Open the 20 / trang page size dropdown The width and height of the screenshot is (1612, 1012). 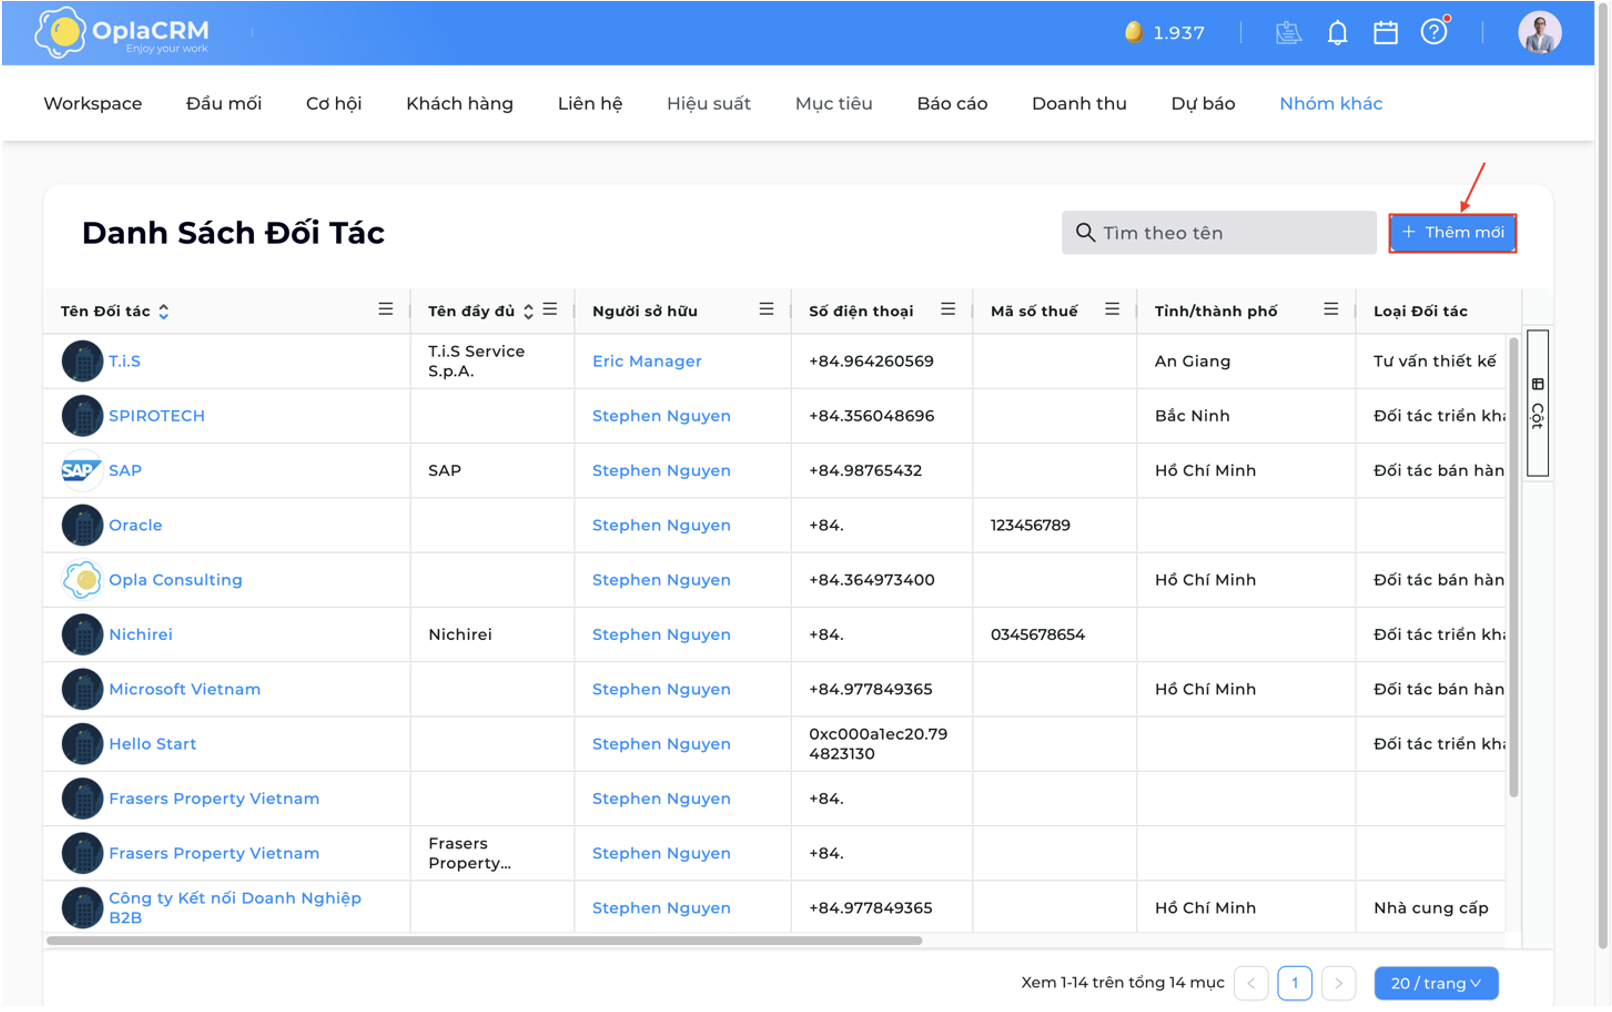coord(1436,983)
